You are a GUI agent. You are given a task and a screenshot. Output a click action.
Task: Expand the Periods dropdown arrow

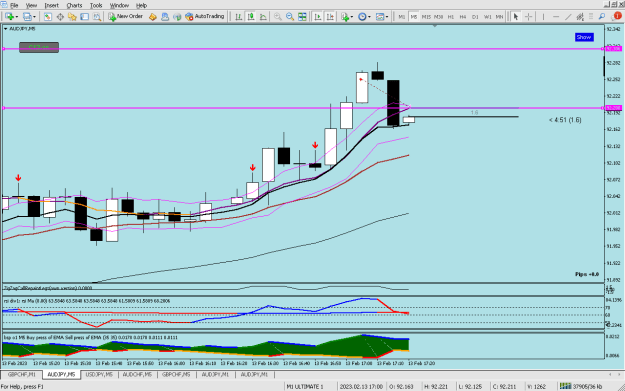pos(369,17)
